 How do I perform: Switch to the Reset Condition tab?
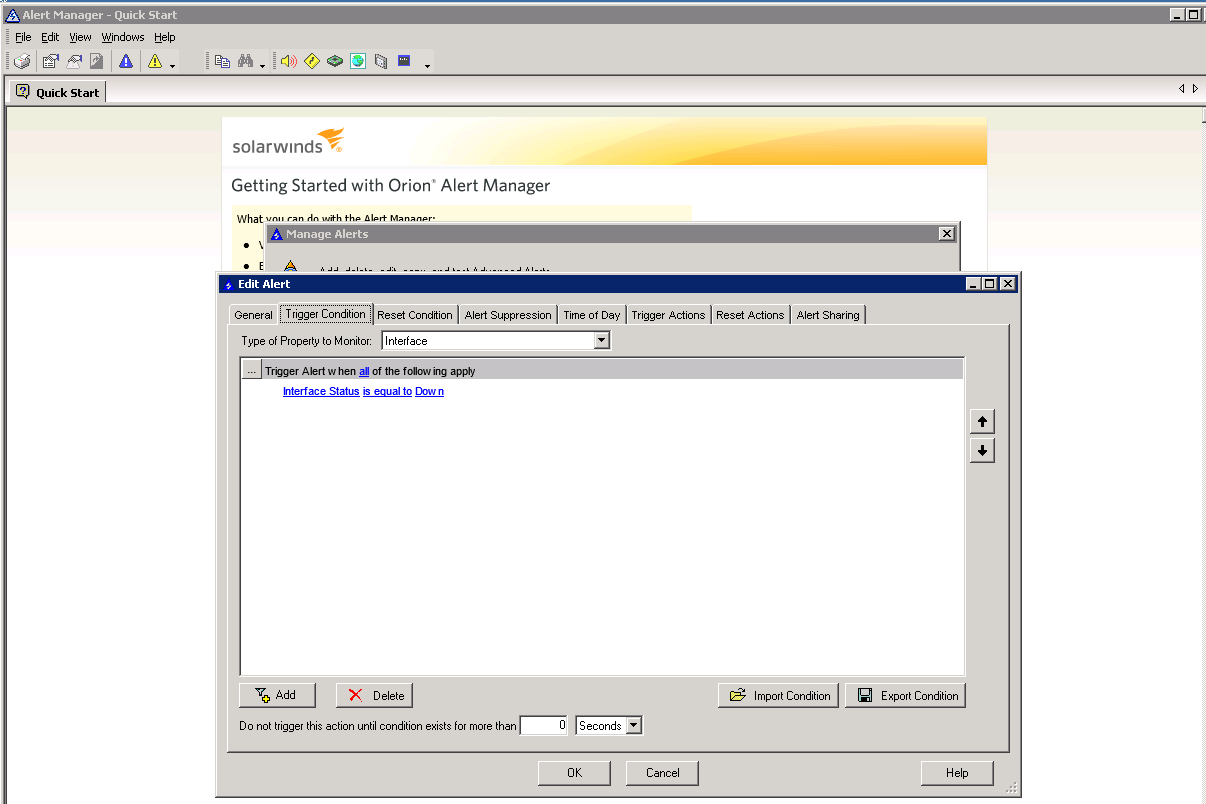[x=415, y=314]
